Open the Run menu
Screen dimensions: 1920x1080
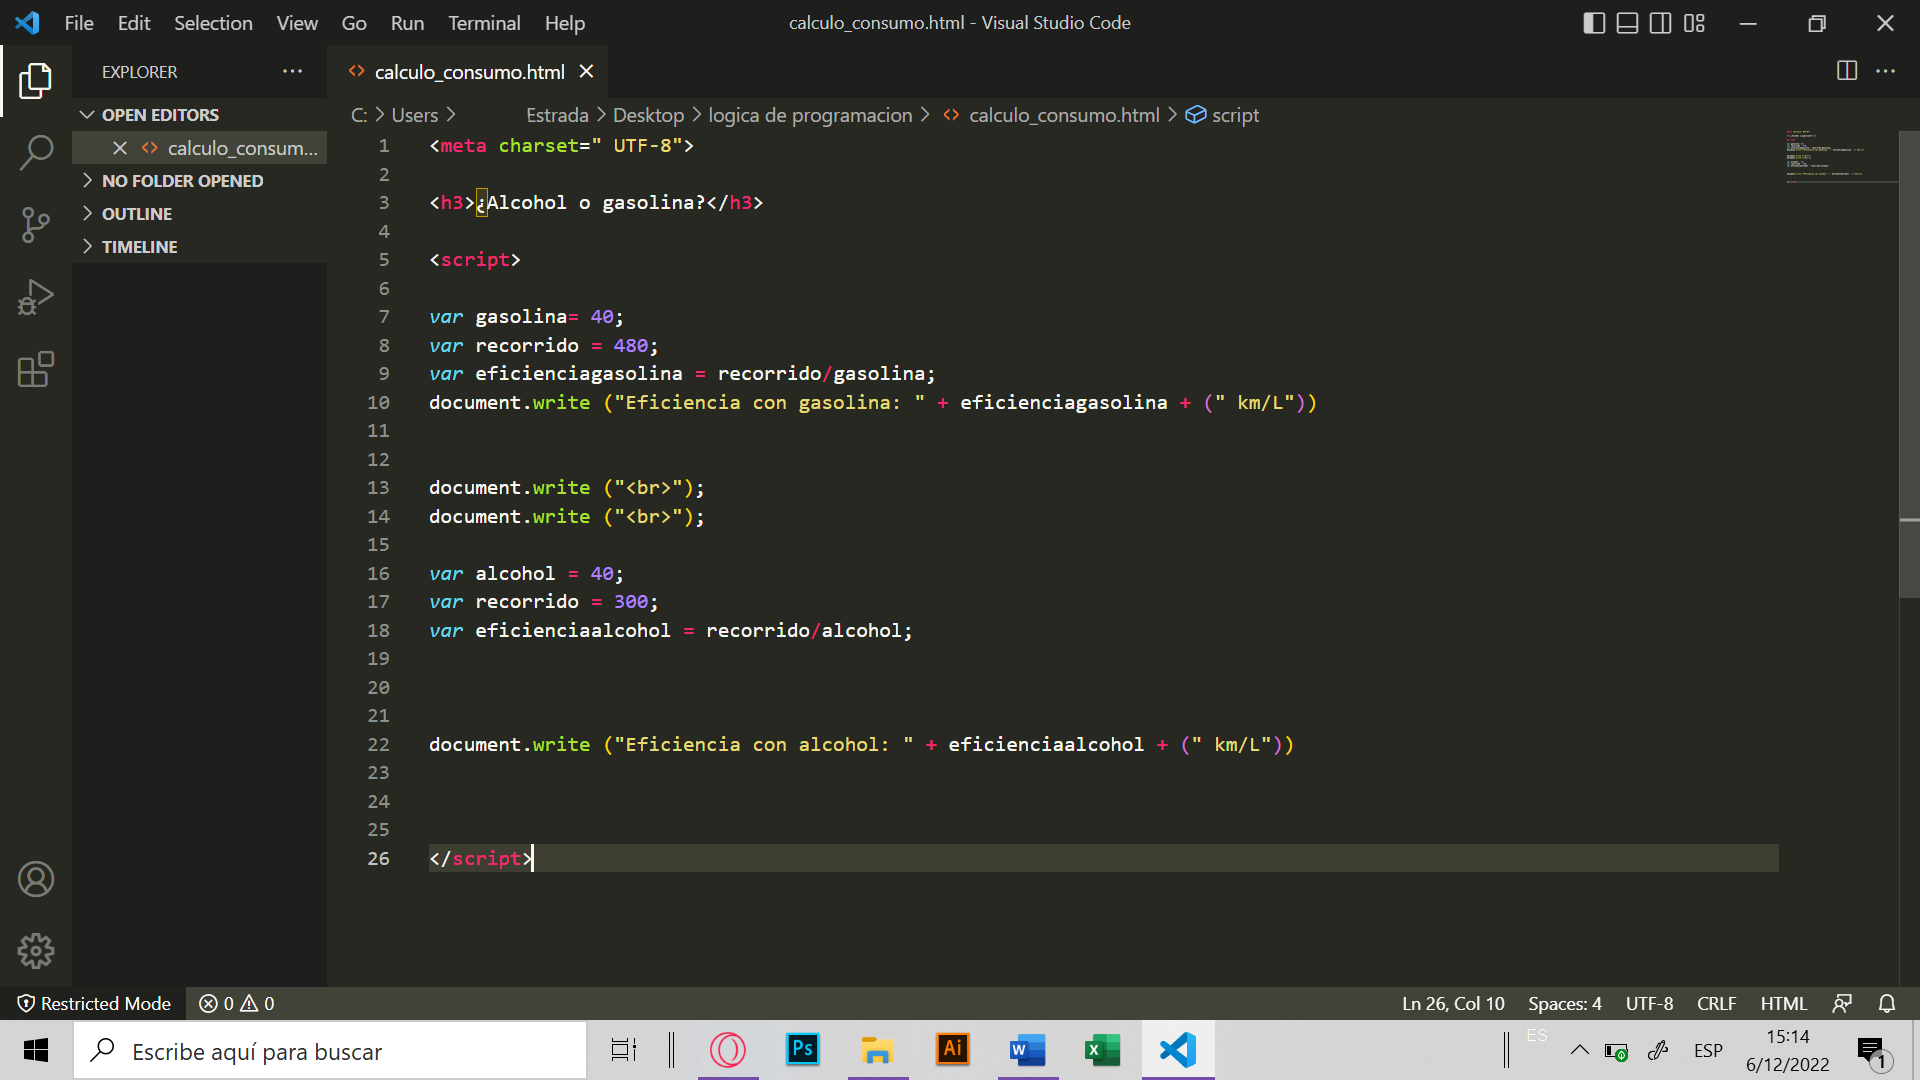coord(407,23)
